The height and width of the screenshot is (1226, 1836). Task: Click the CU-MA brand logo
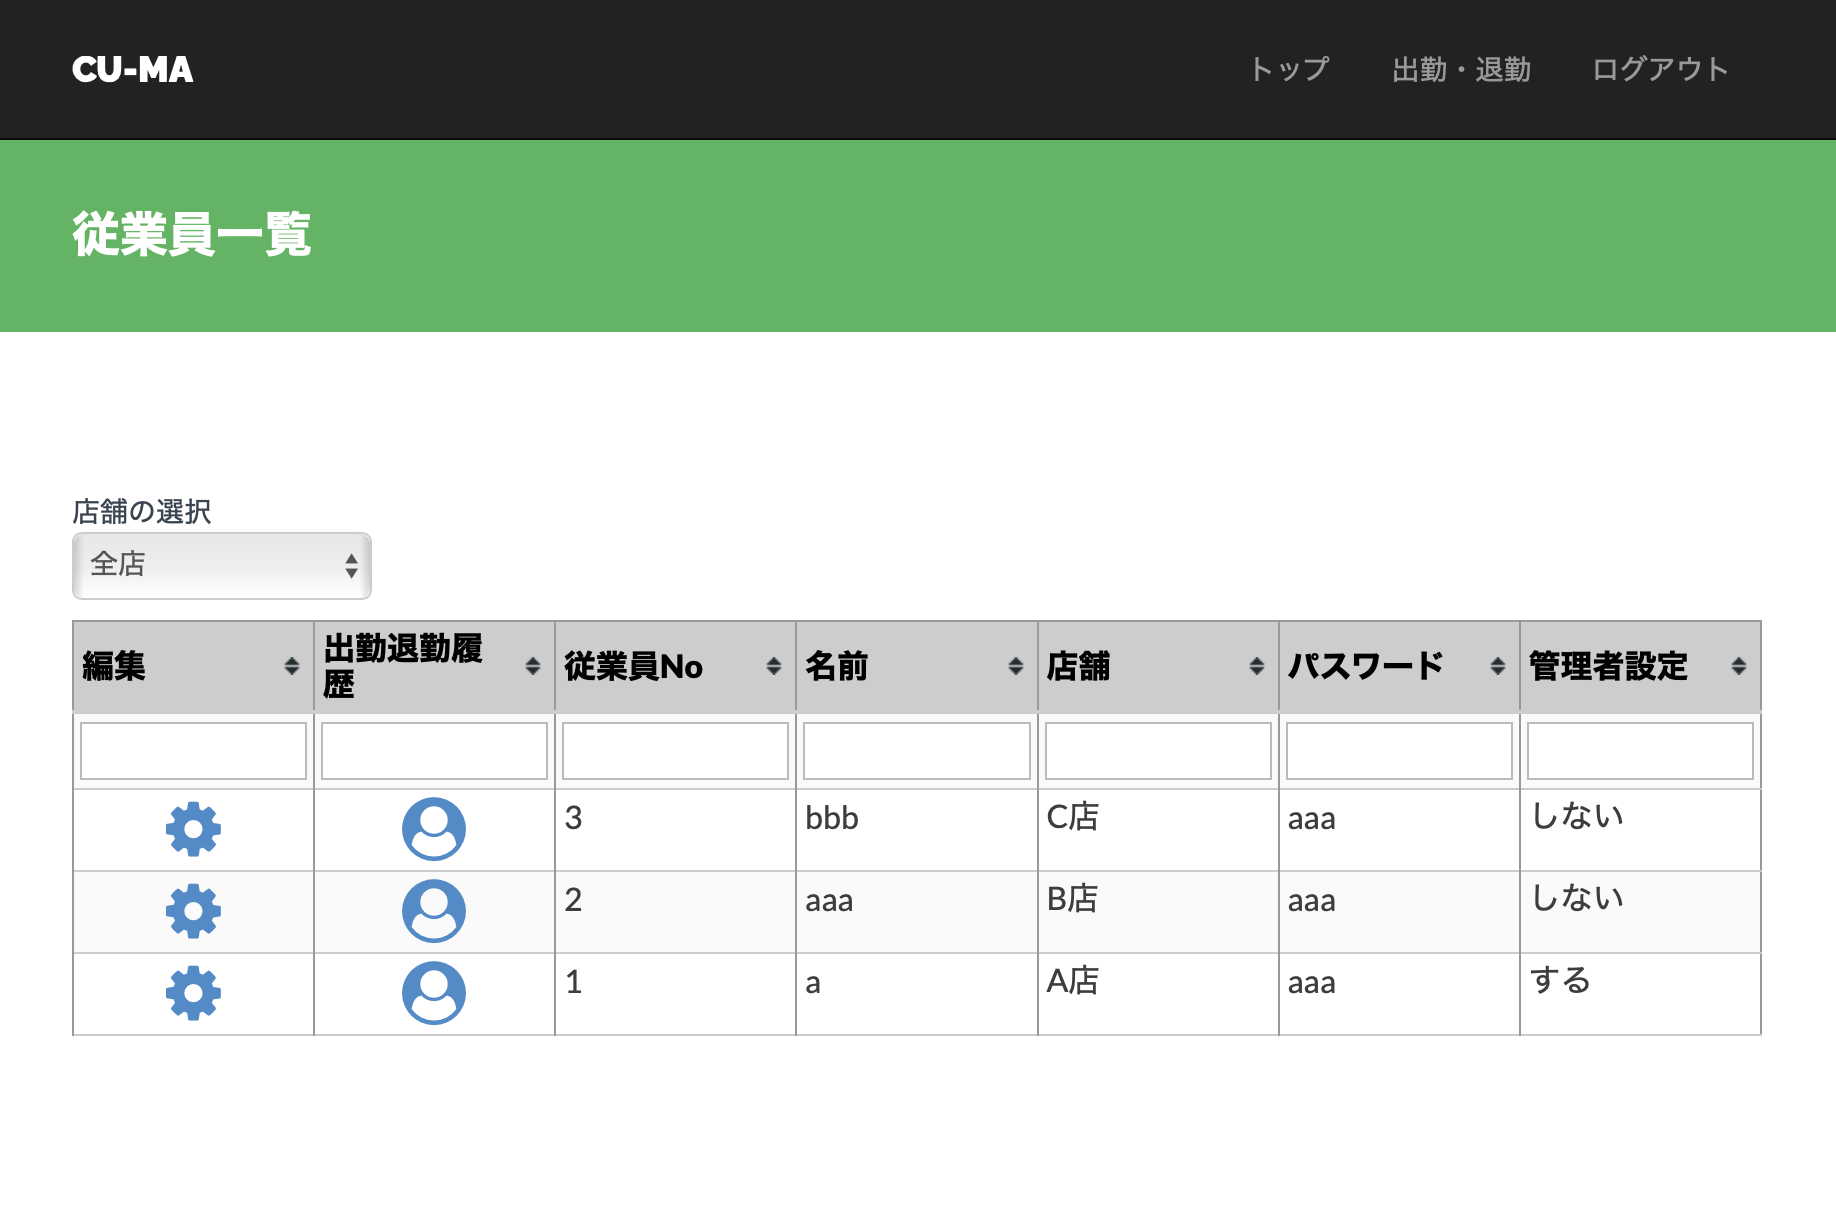coord(133,69)
